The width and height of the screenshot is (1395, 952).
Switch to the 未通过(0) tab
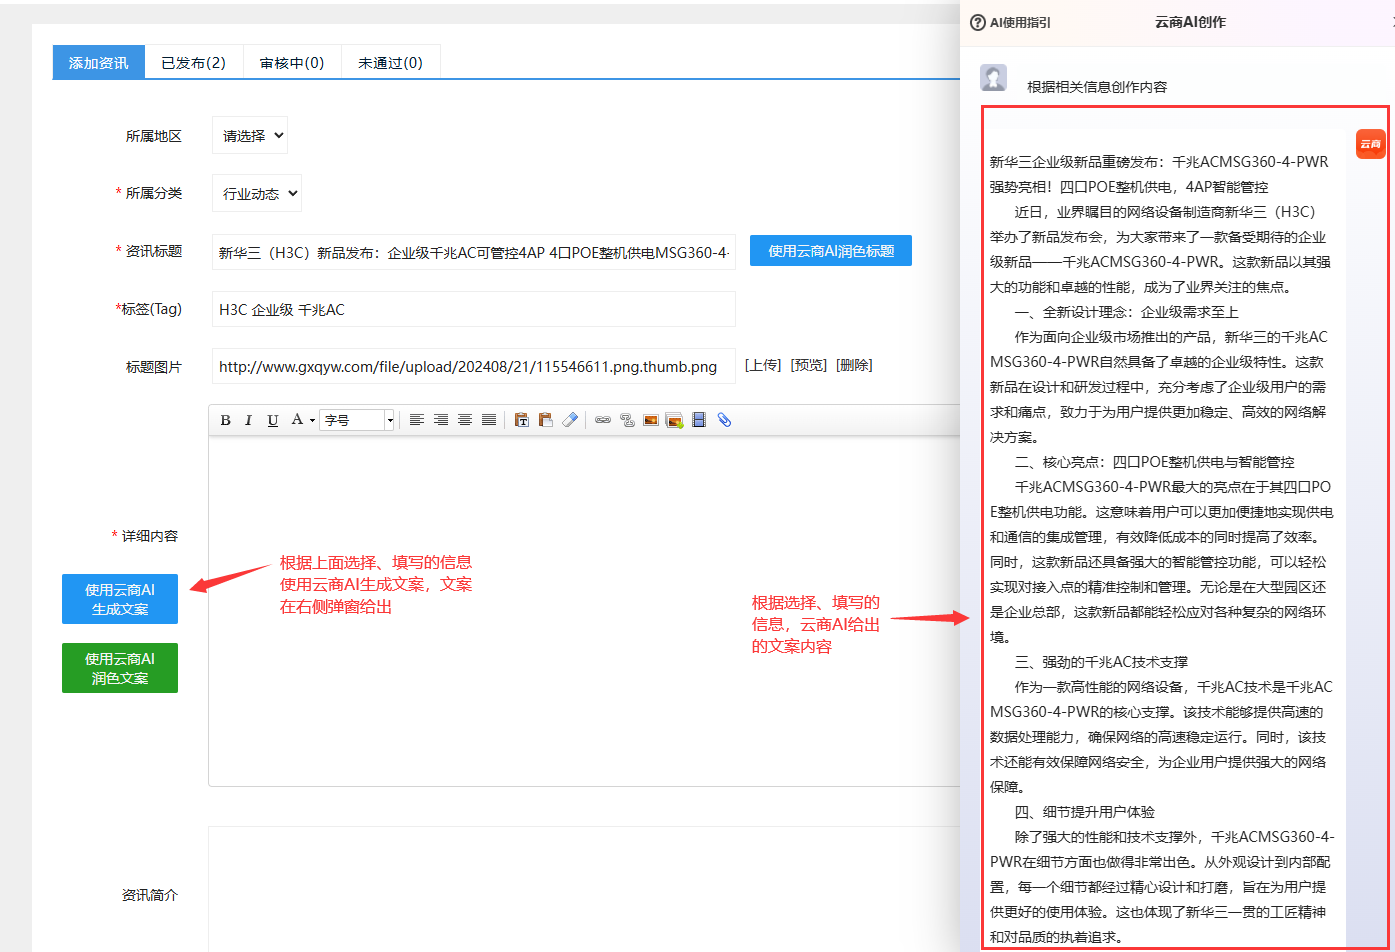[x=390, y=62]
